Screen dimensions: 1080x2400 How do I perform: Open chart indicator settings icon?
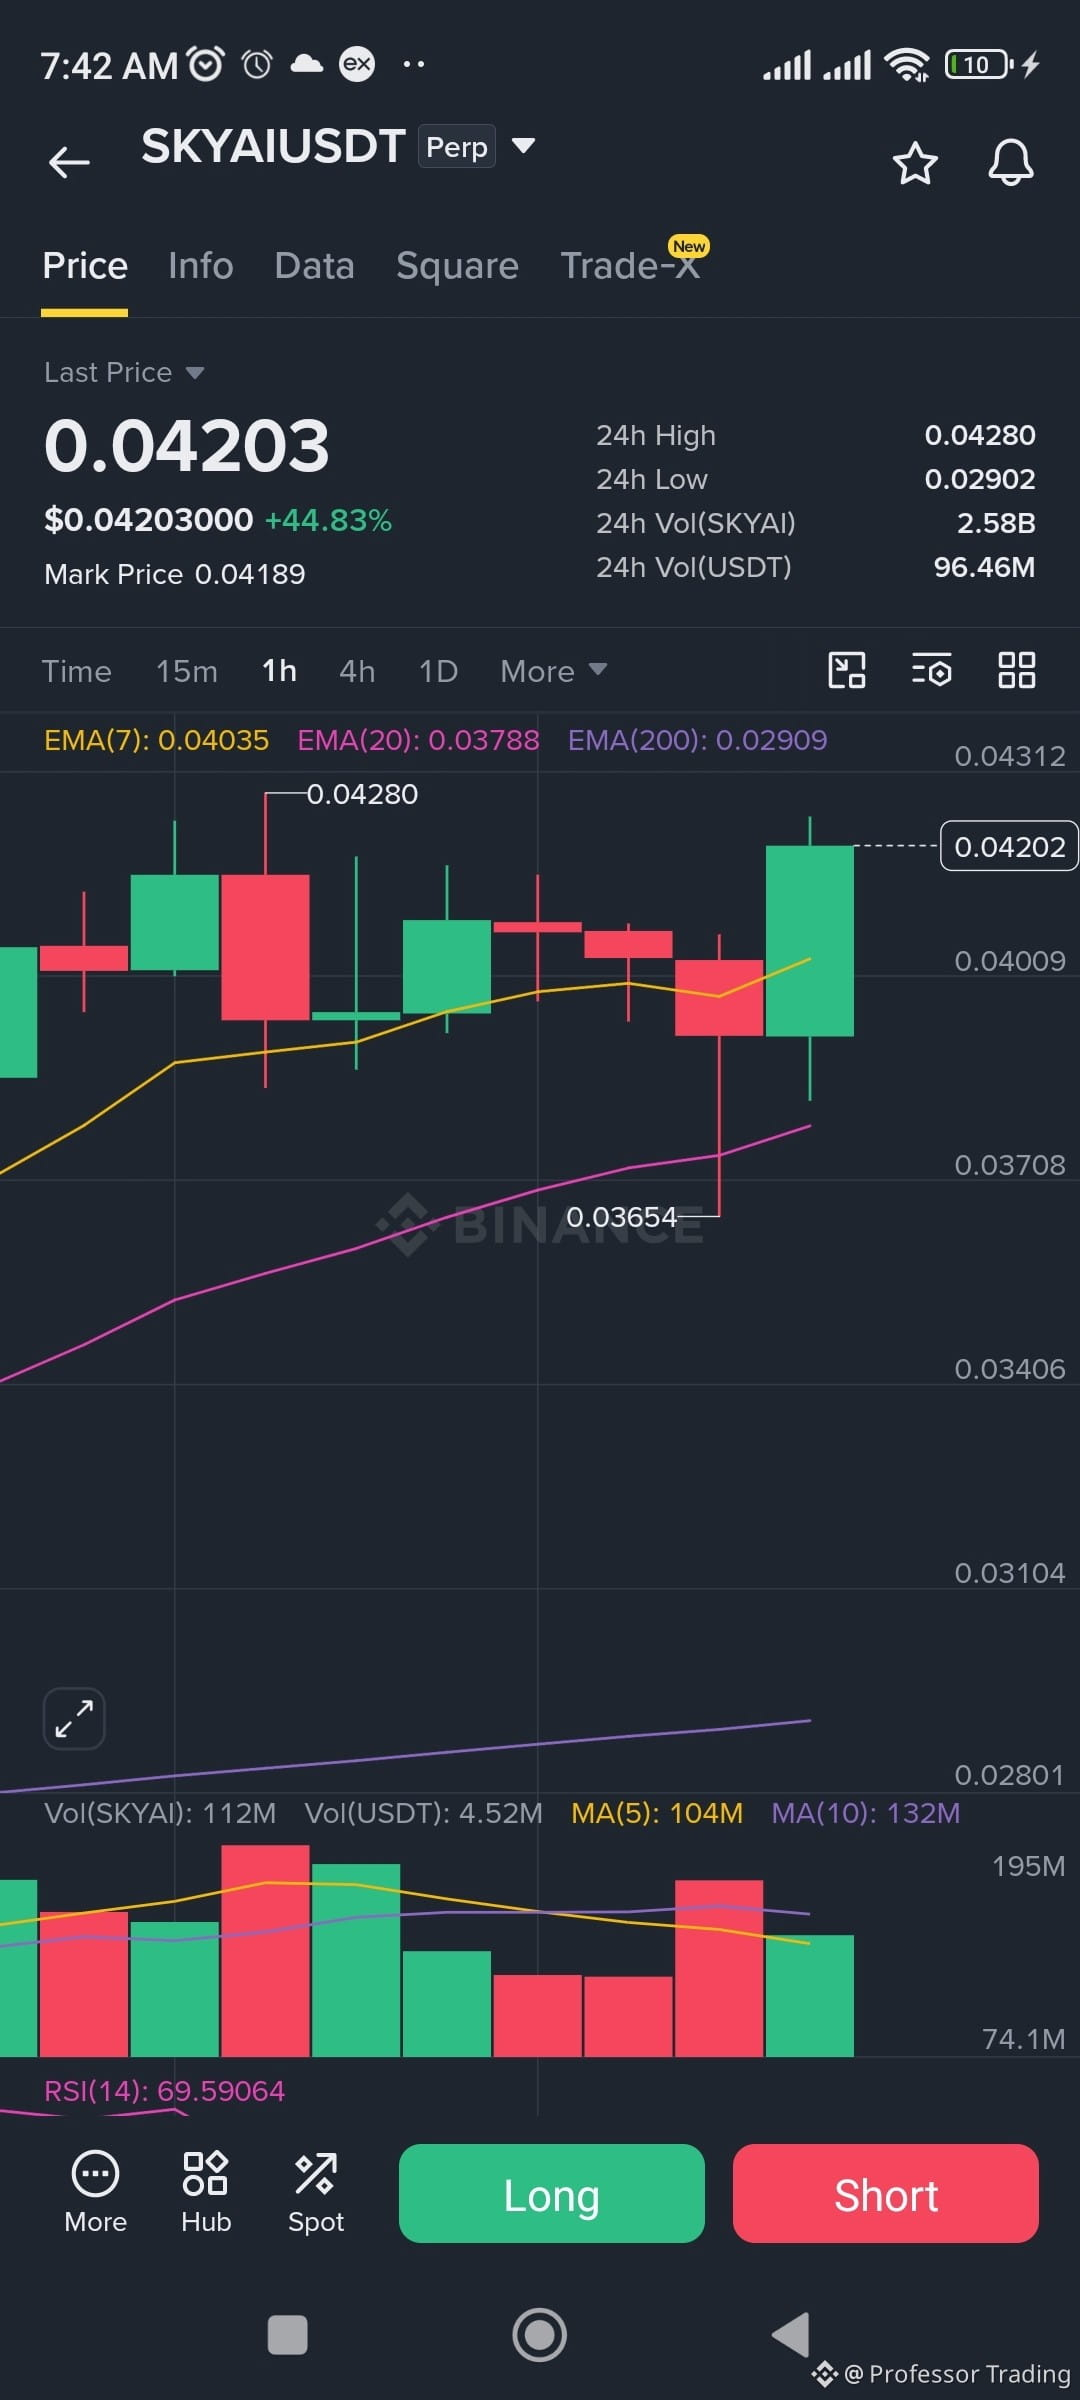pos(932,670)
